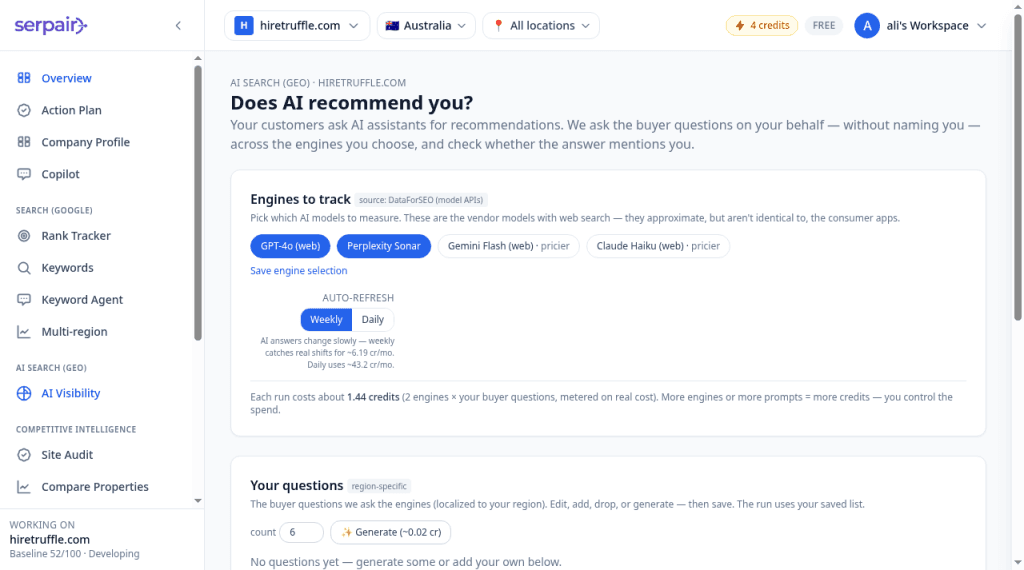Collapse the sidebar with the chevron arrow

(178, 25)
